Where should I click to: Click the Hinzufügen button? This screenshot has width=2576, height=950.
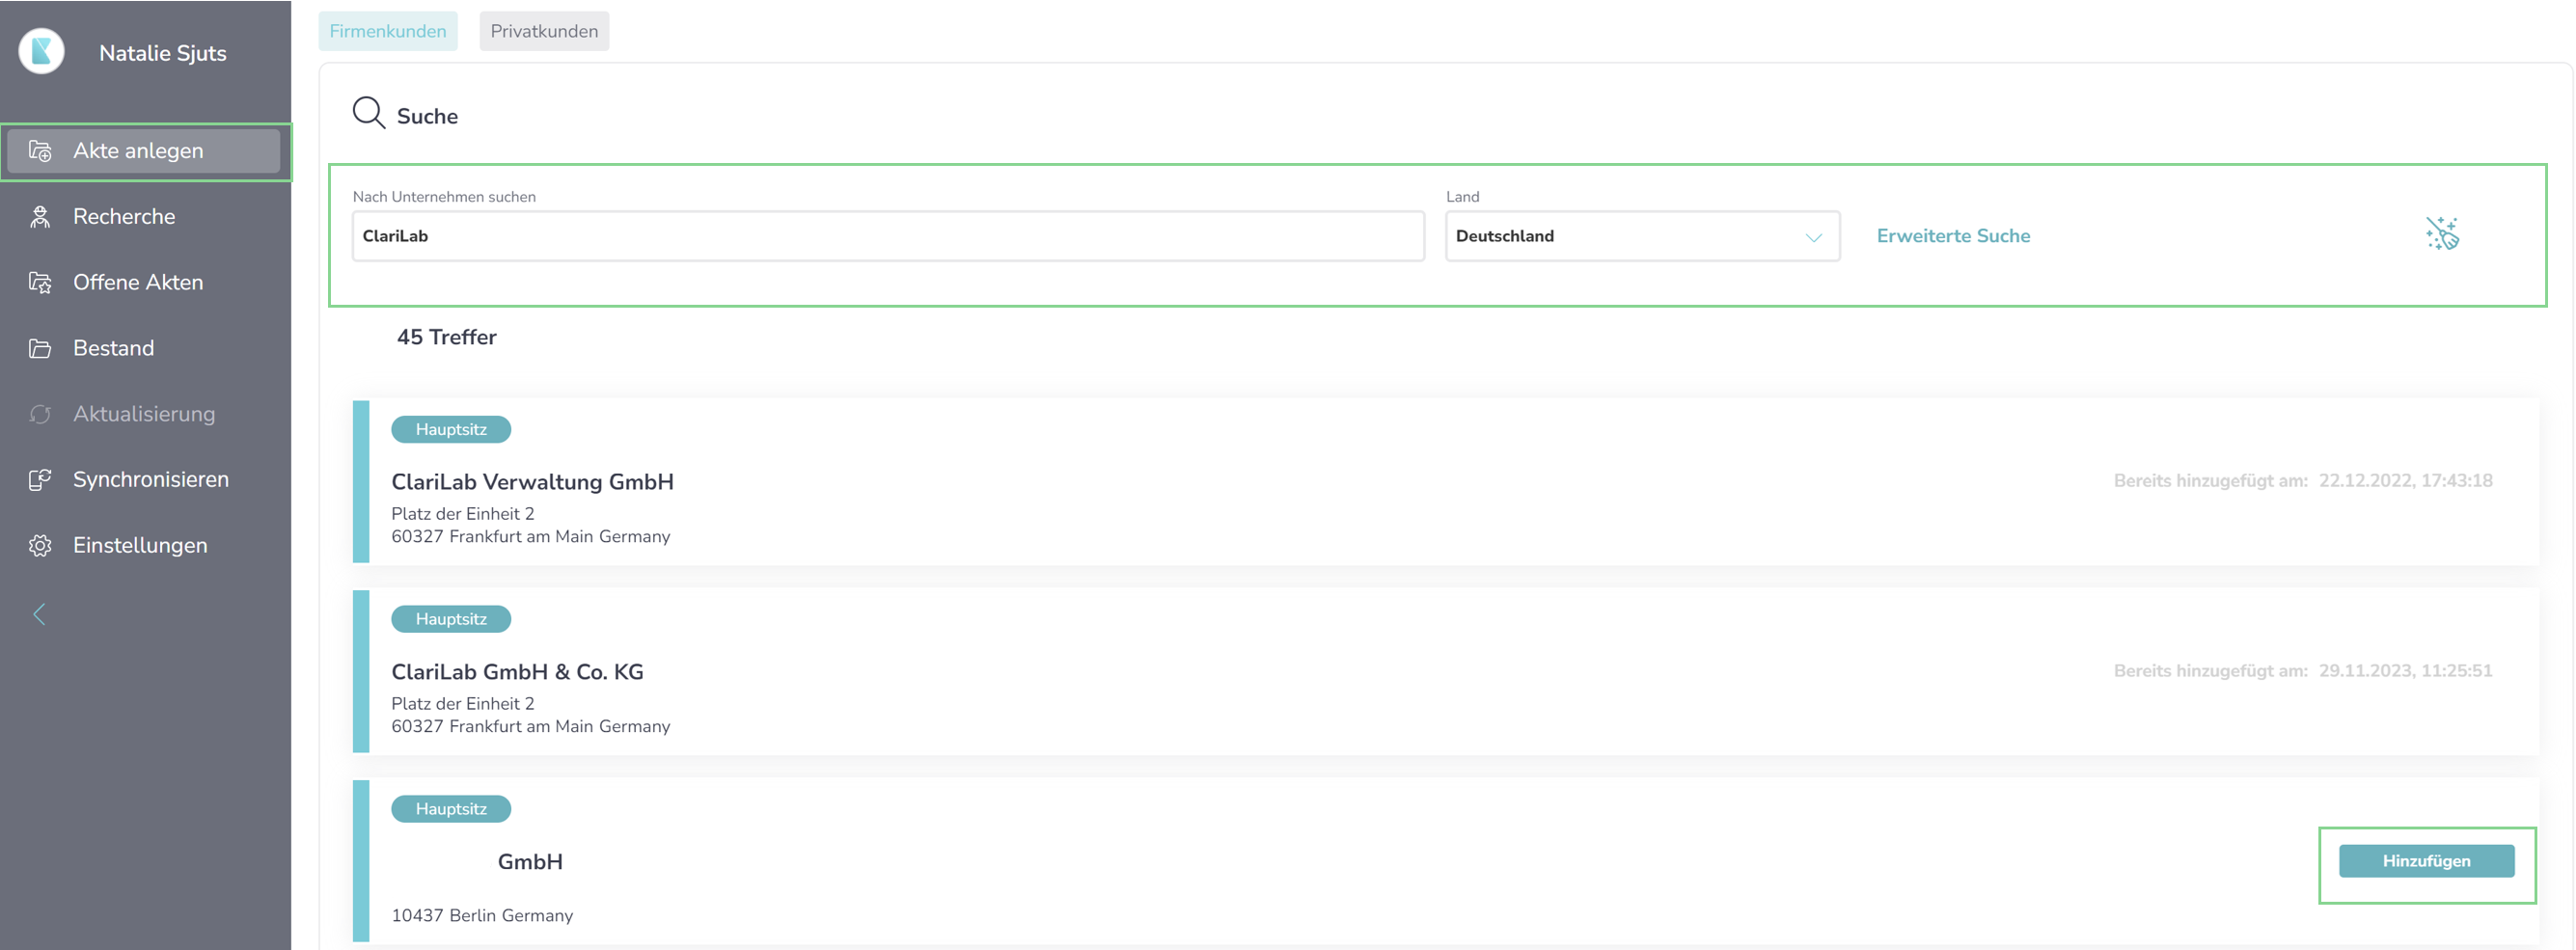coord(2426,861)
